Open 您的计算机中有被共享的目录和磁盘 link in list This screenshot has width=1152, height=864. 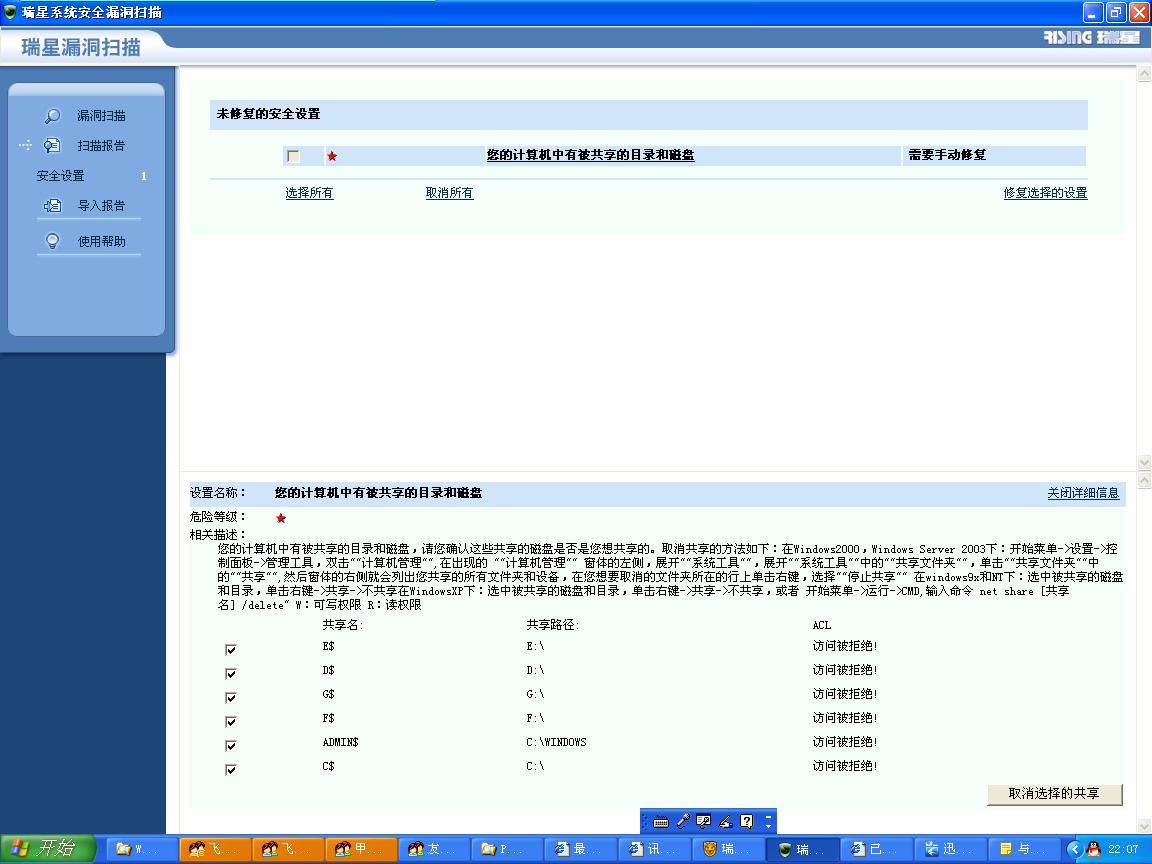[x=590, y=155]
